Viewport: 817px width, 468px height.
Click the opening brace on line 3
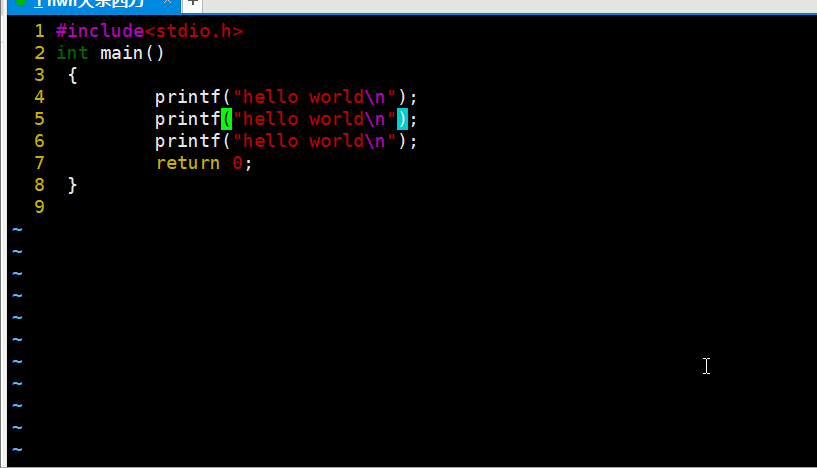(72, 75)
